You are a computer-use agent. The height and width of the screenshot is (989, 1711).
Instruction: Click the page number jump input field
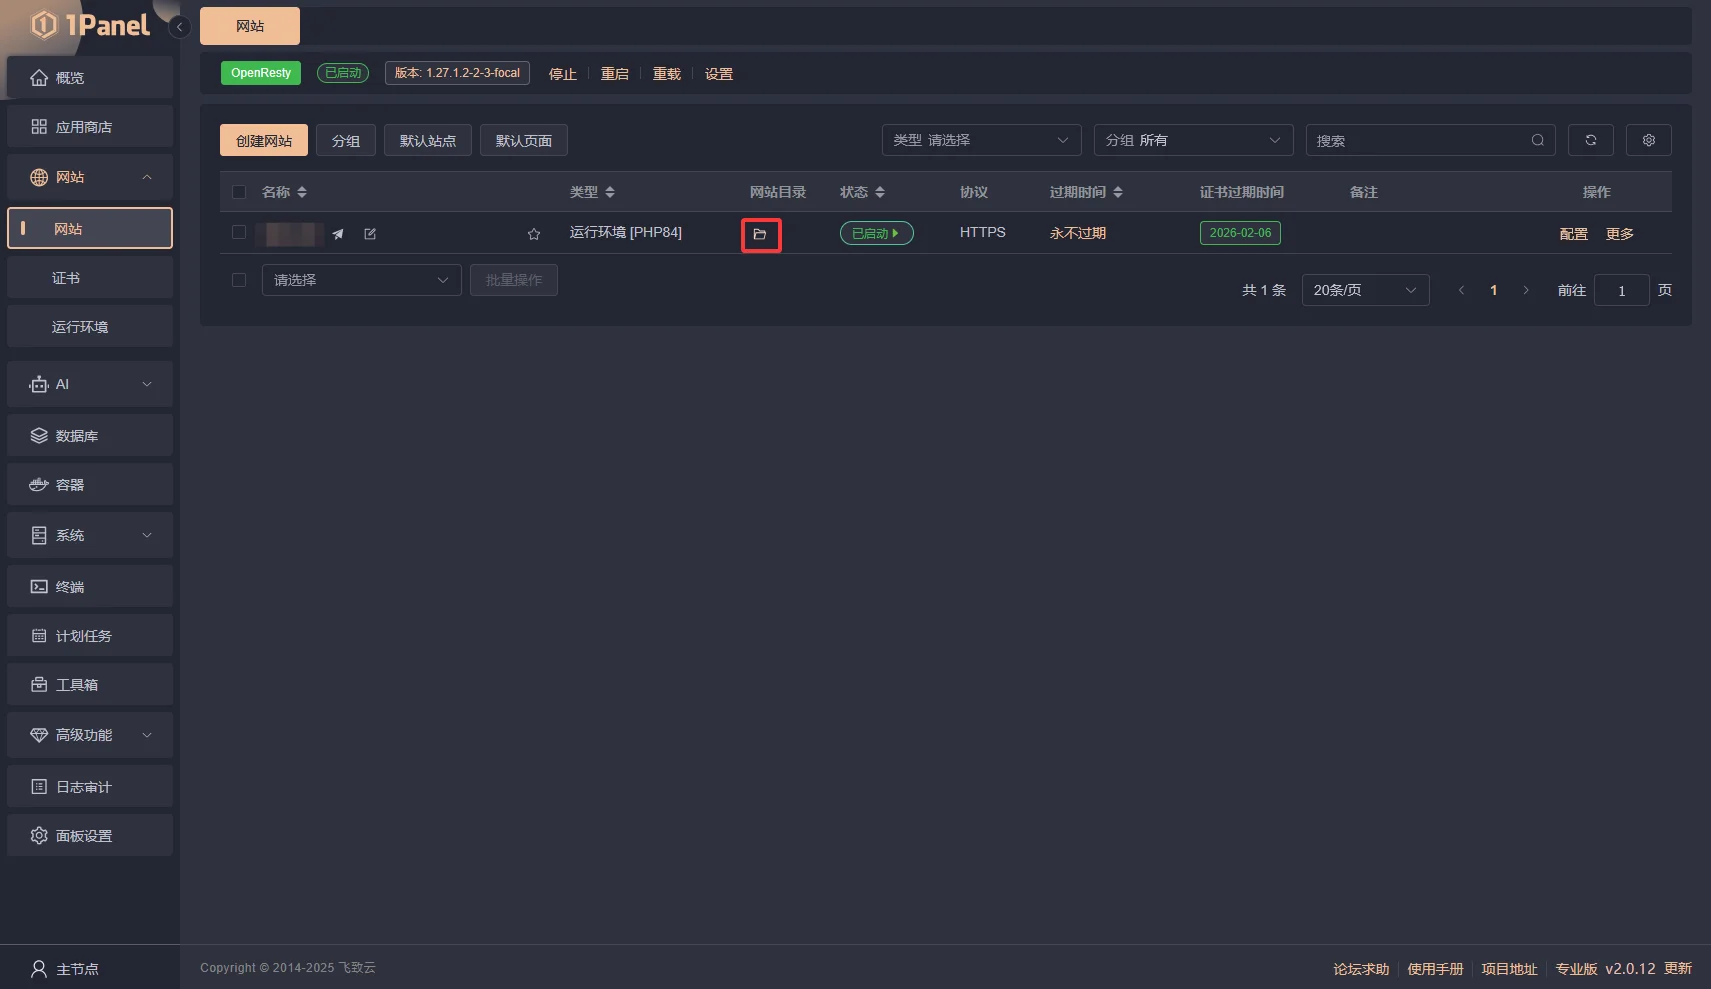(1621, 291)
